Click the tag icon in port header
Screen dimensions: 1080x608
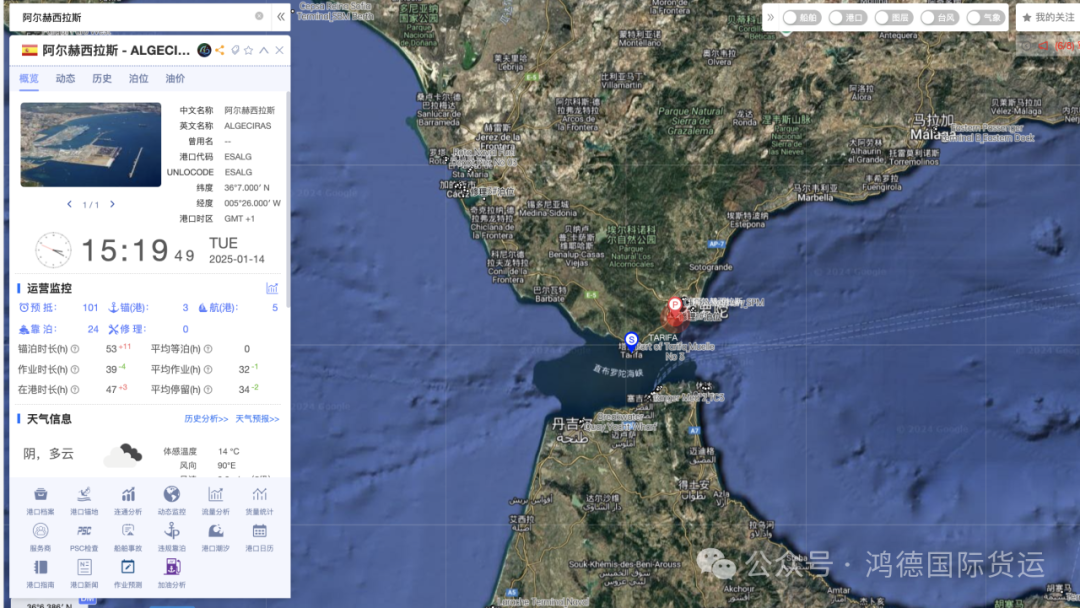coord(235,50)
